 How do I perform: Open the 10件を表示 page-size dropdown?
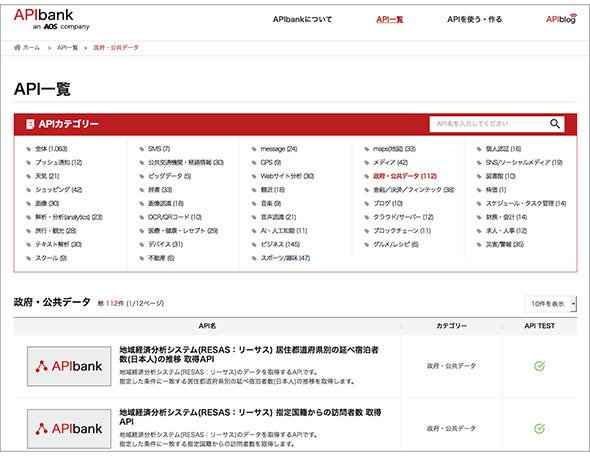550,304
